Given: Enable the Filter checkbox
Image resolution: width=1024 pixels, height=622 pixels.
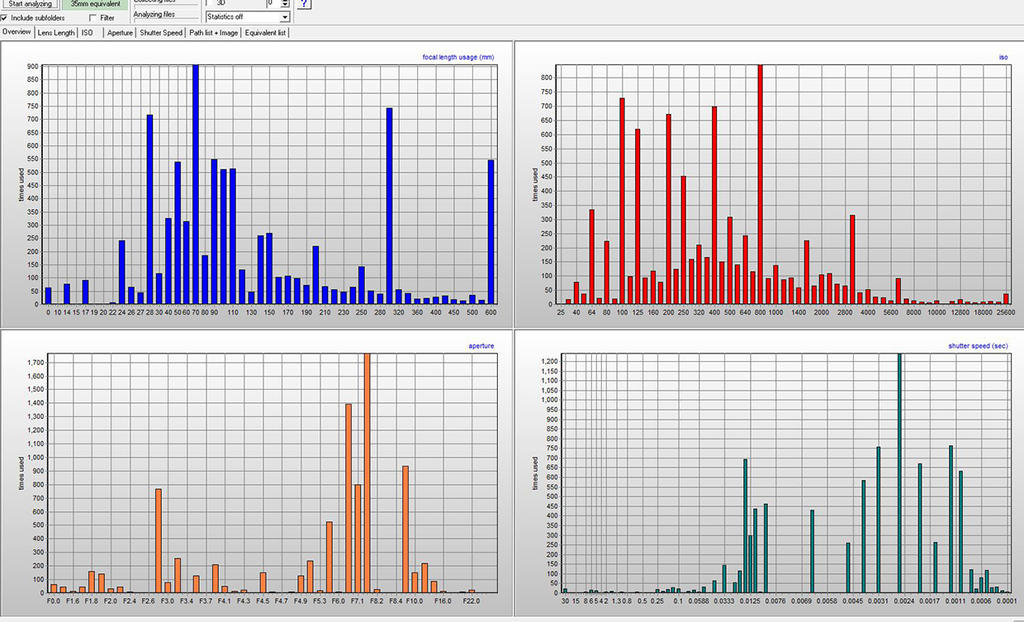Looking at the screenshot, I should point(94,18).
